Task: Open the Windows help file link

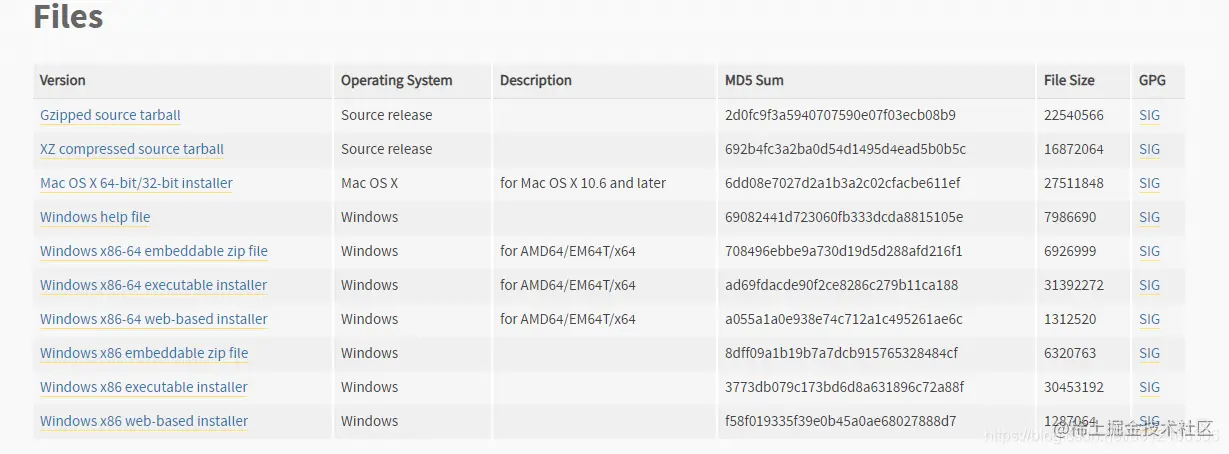Action: click(x=95, y=217)
